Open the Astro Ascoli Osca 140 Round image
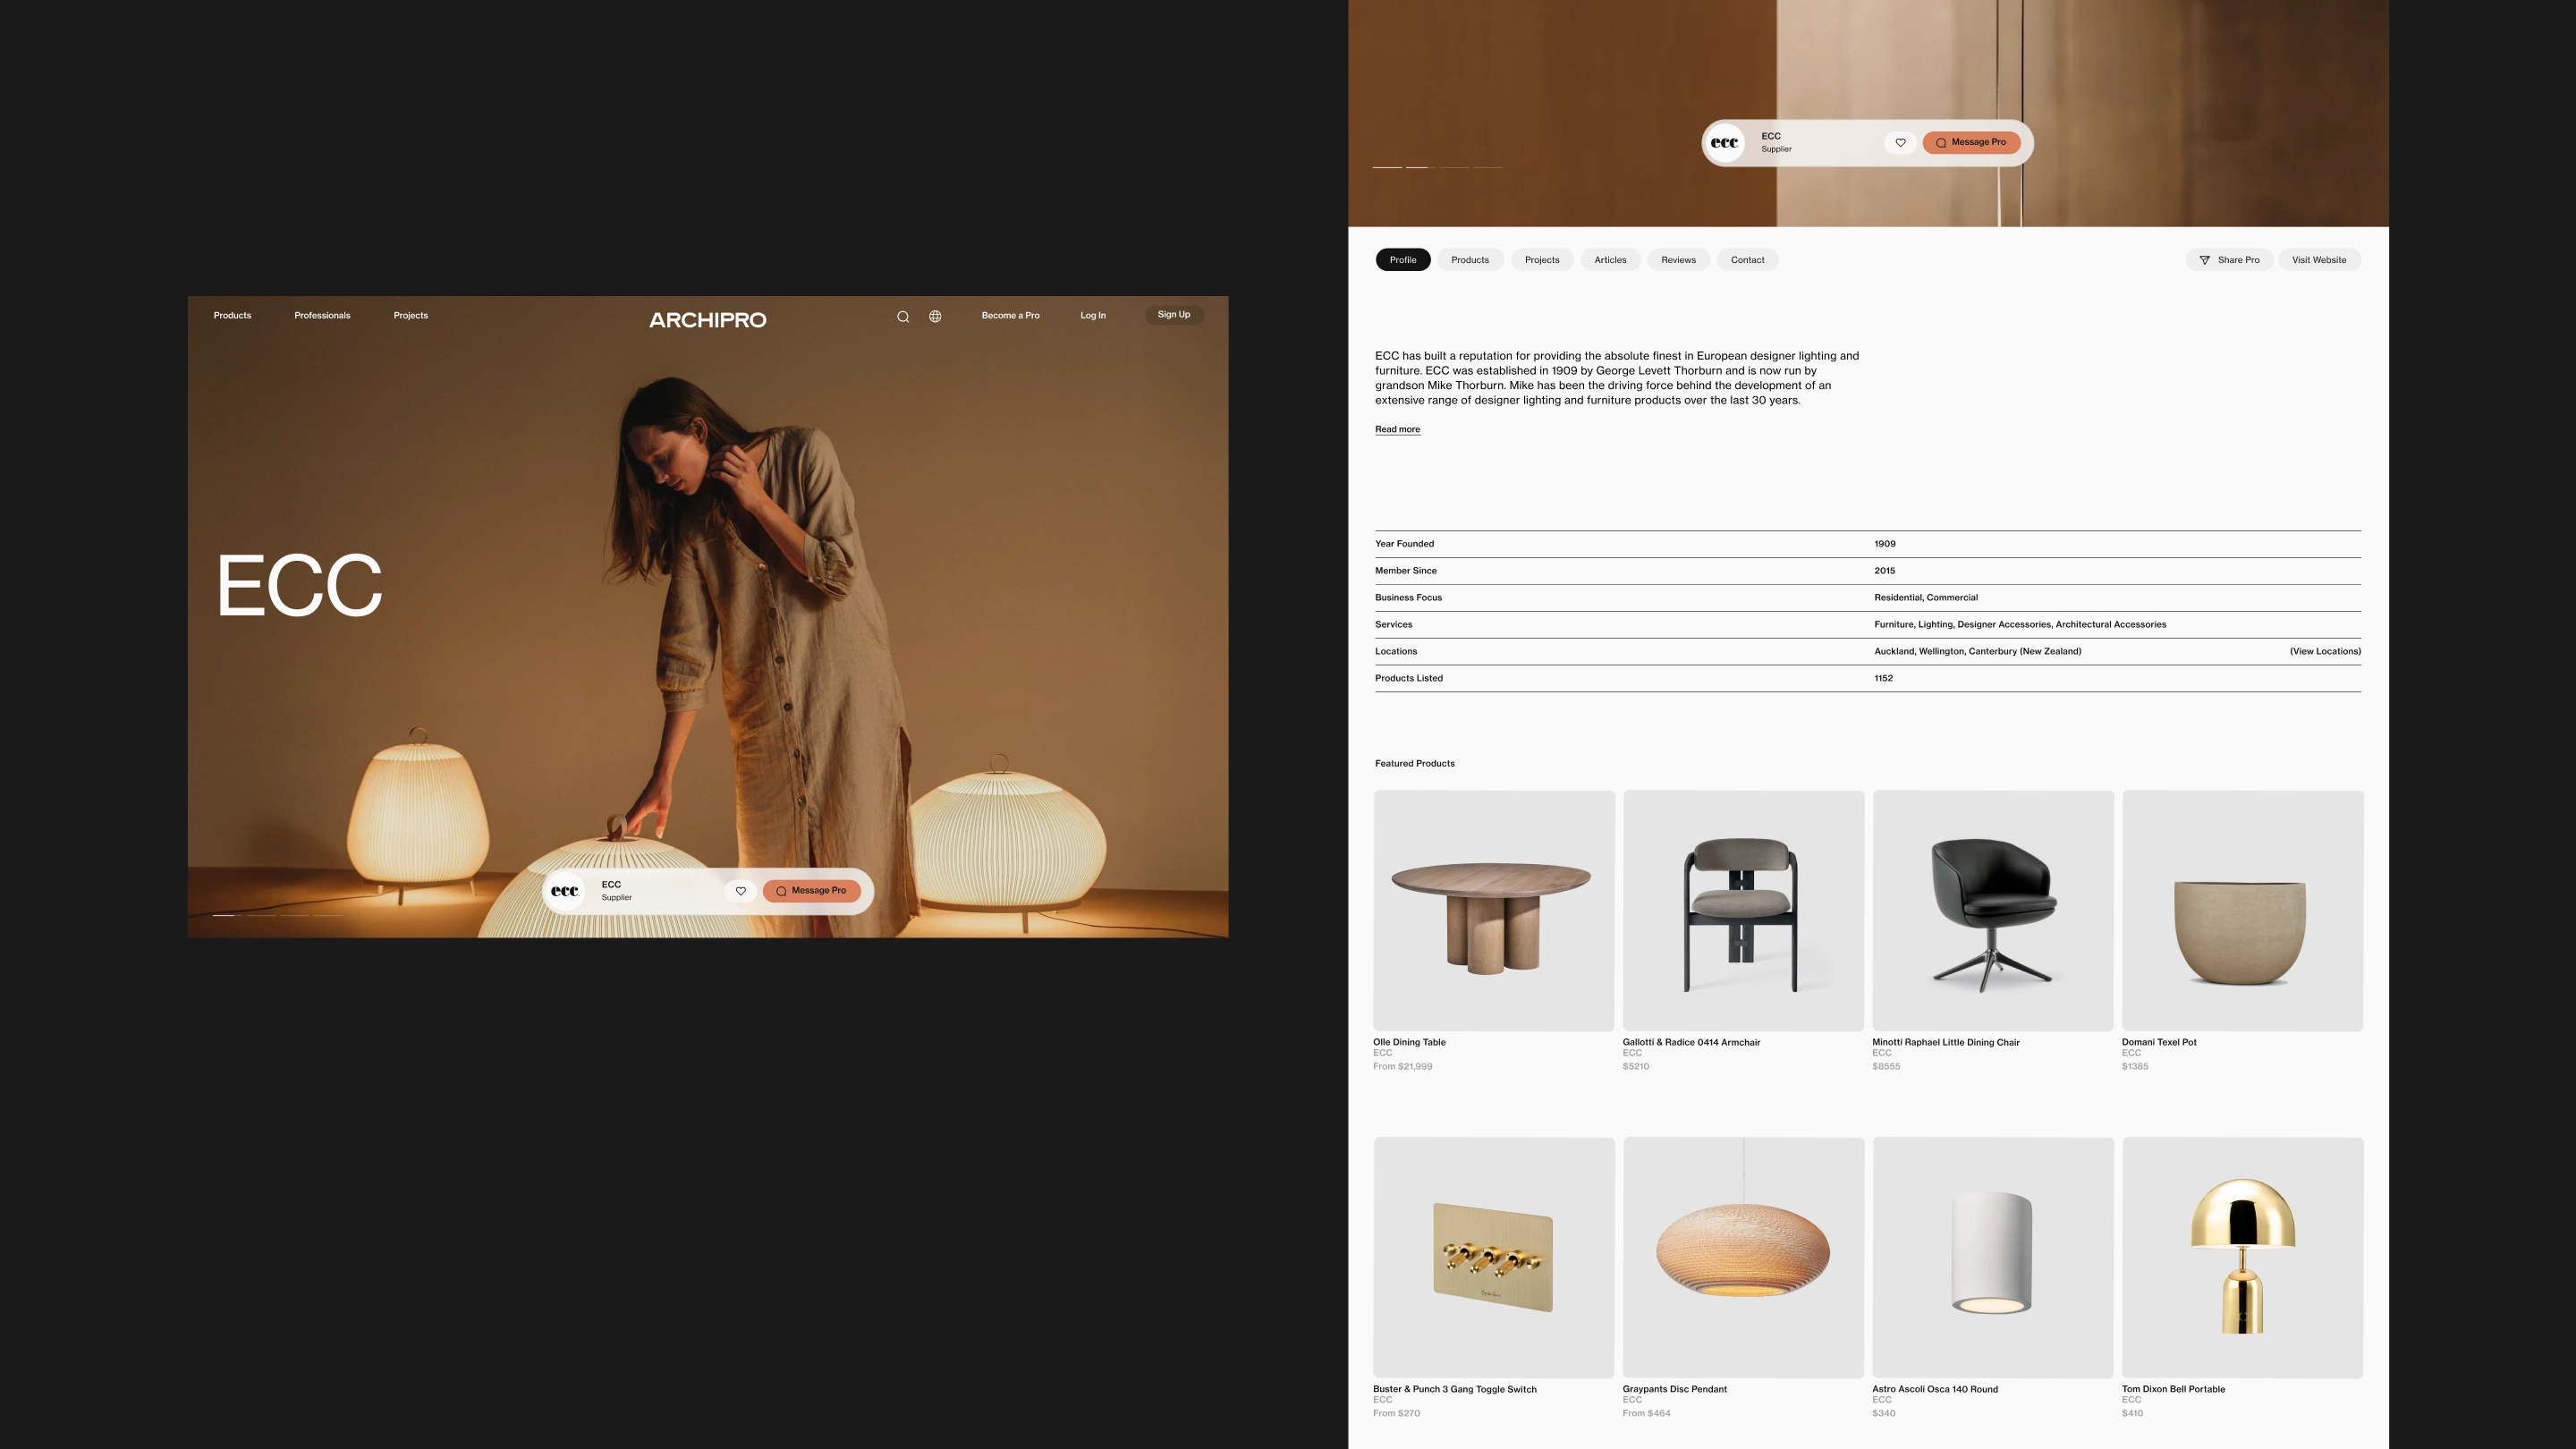Screen dimensions: 2576x1449 click(1993, 1258)
